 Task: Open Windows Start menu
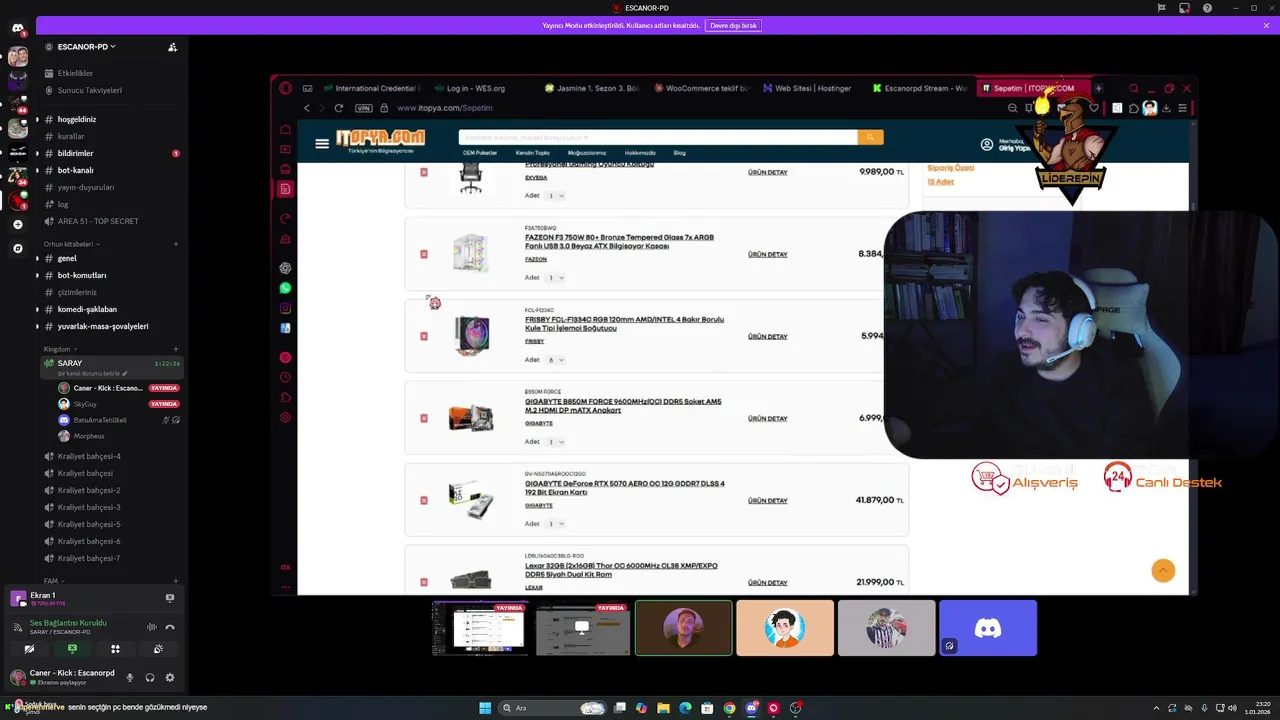point(485,708)
